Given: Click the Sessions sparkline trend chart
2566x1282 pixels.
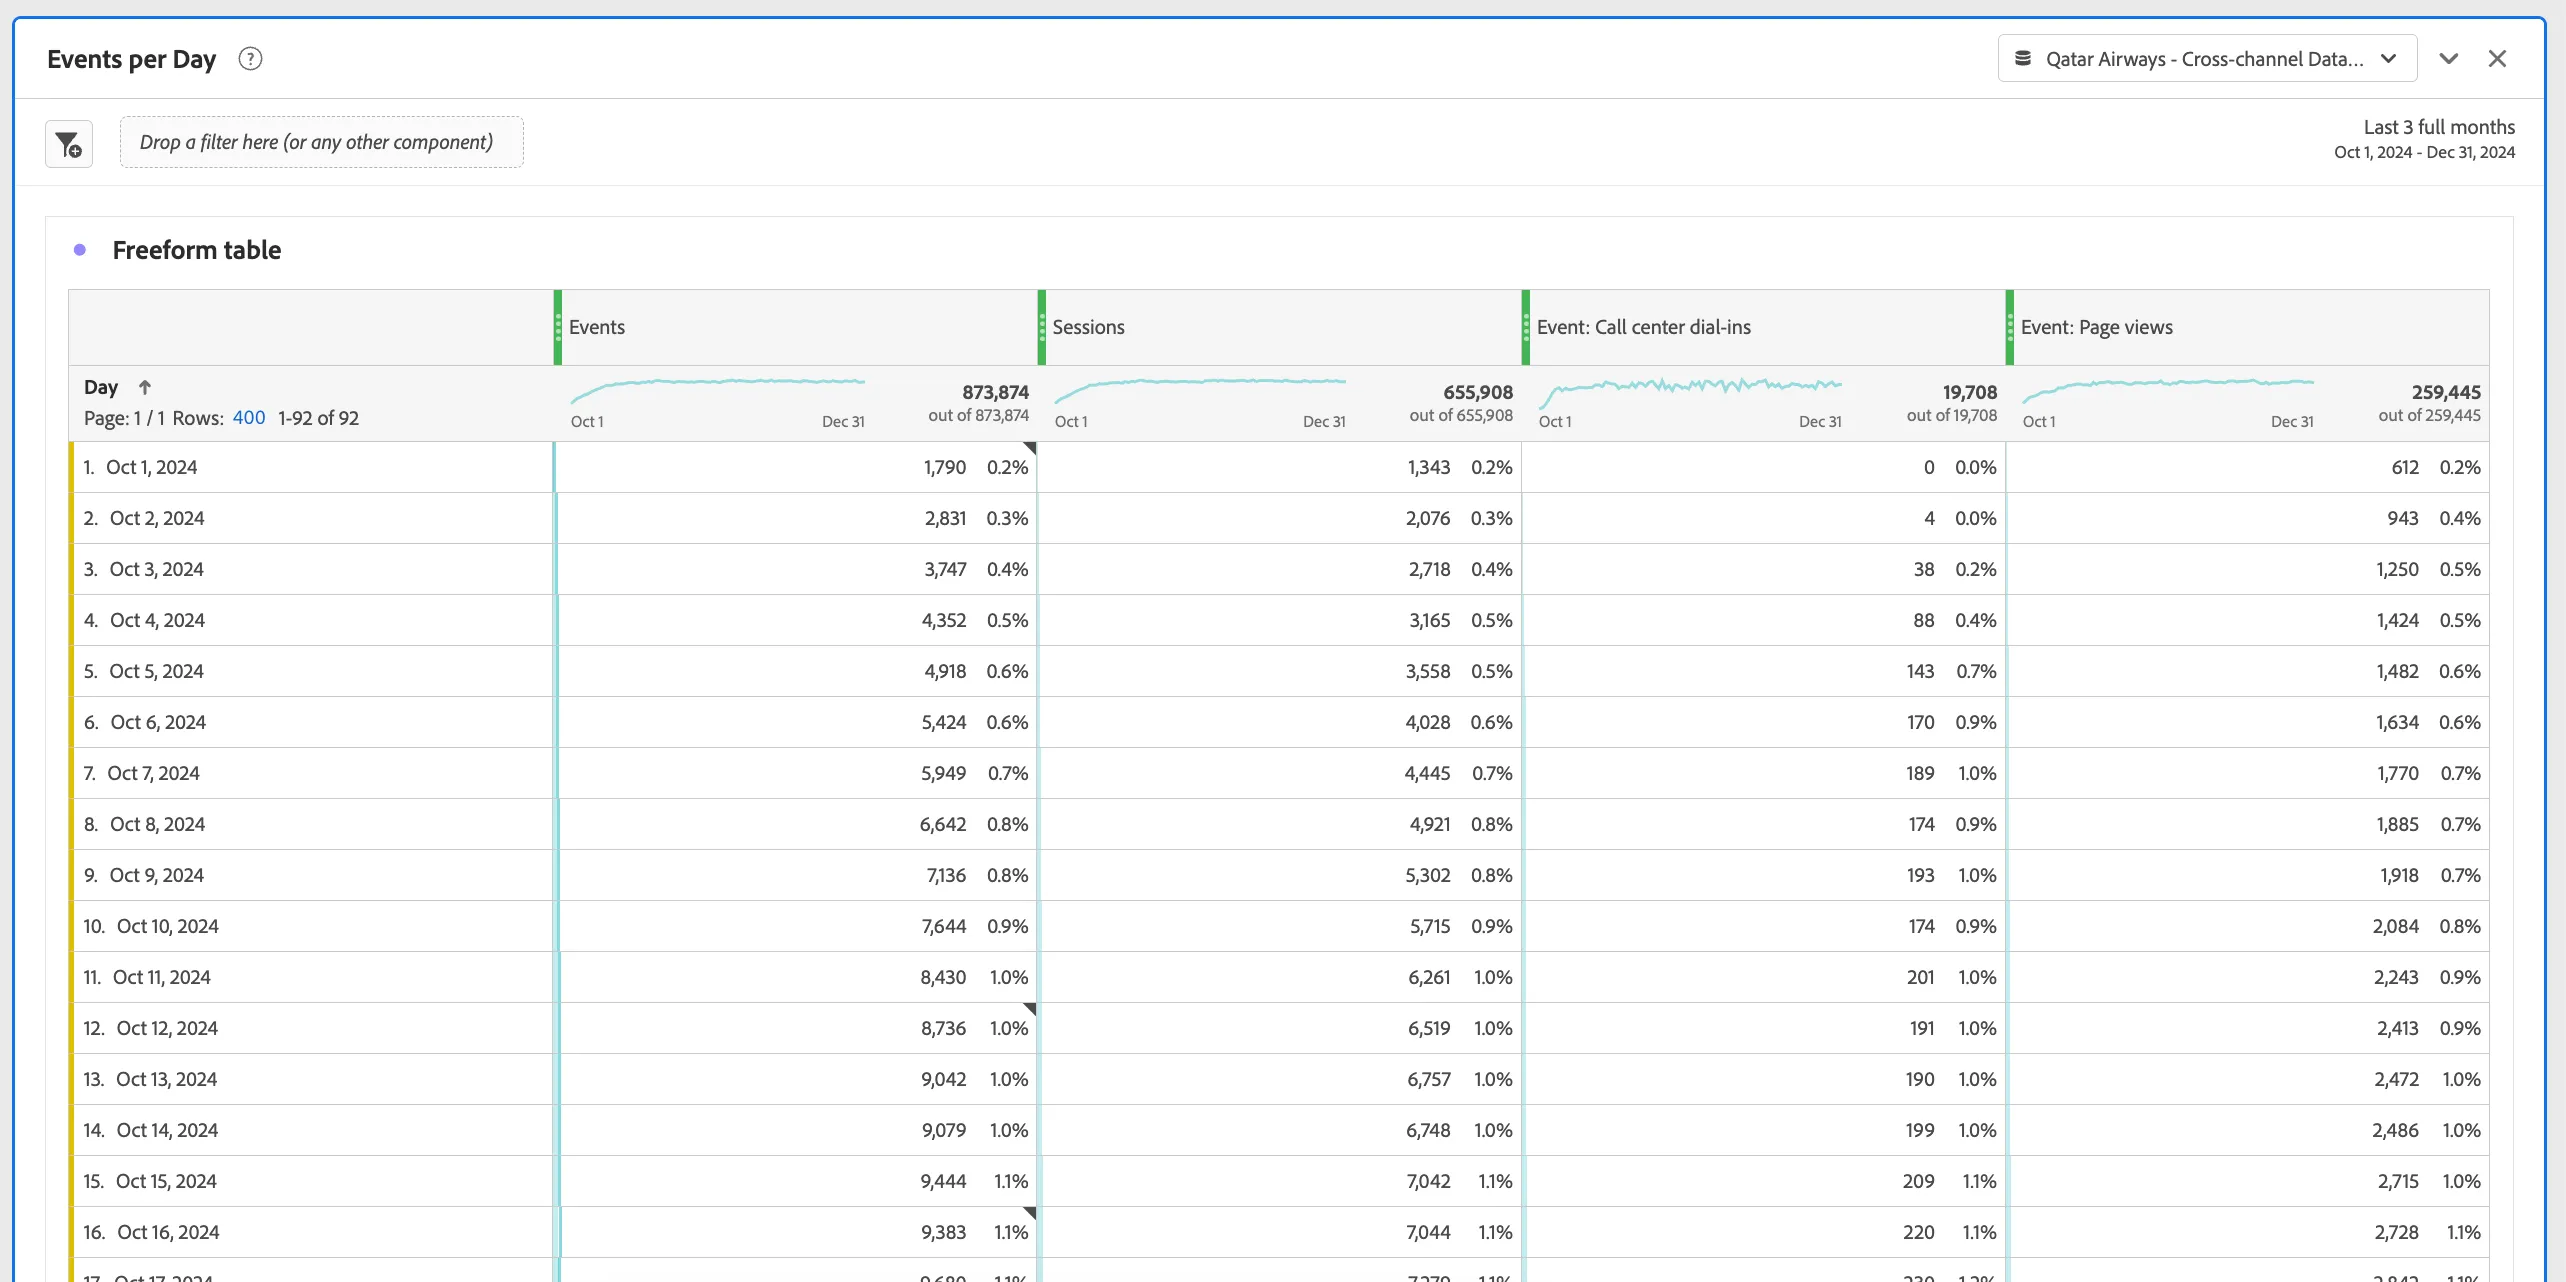Looking at the screenshot, I should (x=1200, y=390).
